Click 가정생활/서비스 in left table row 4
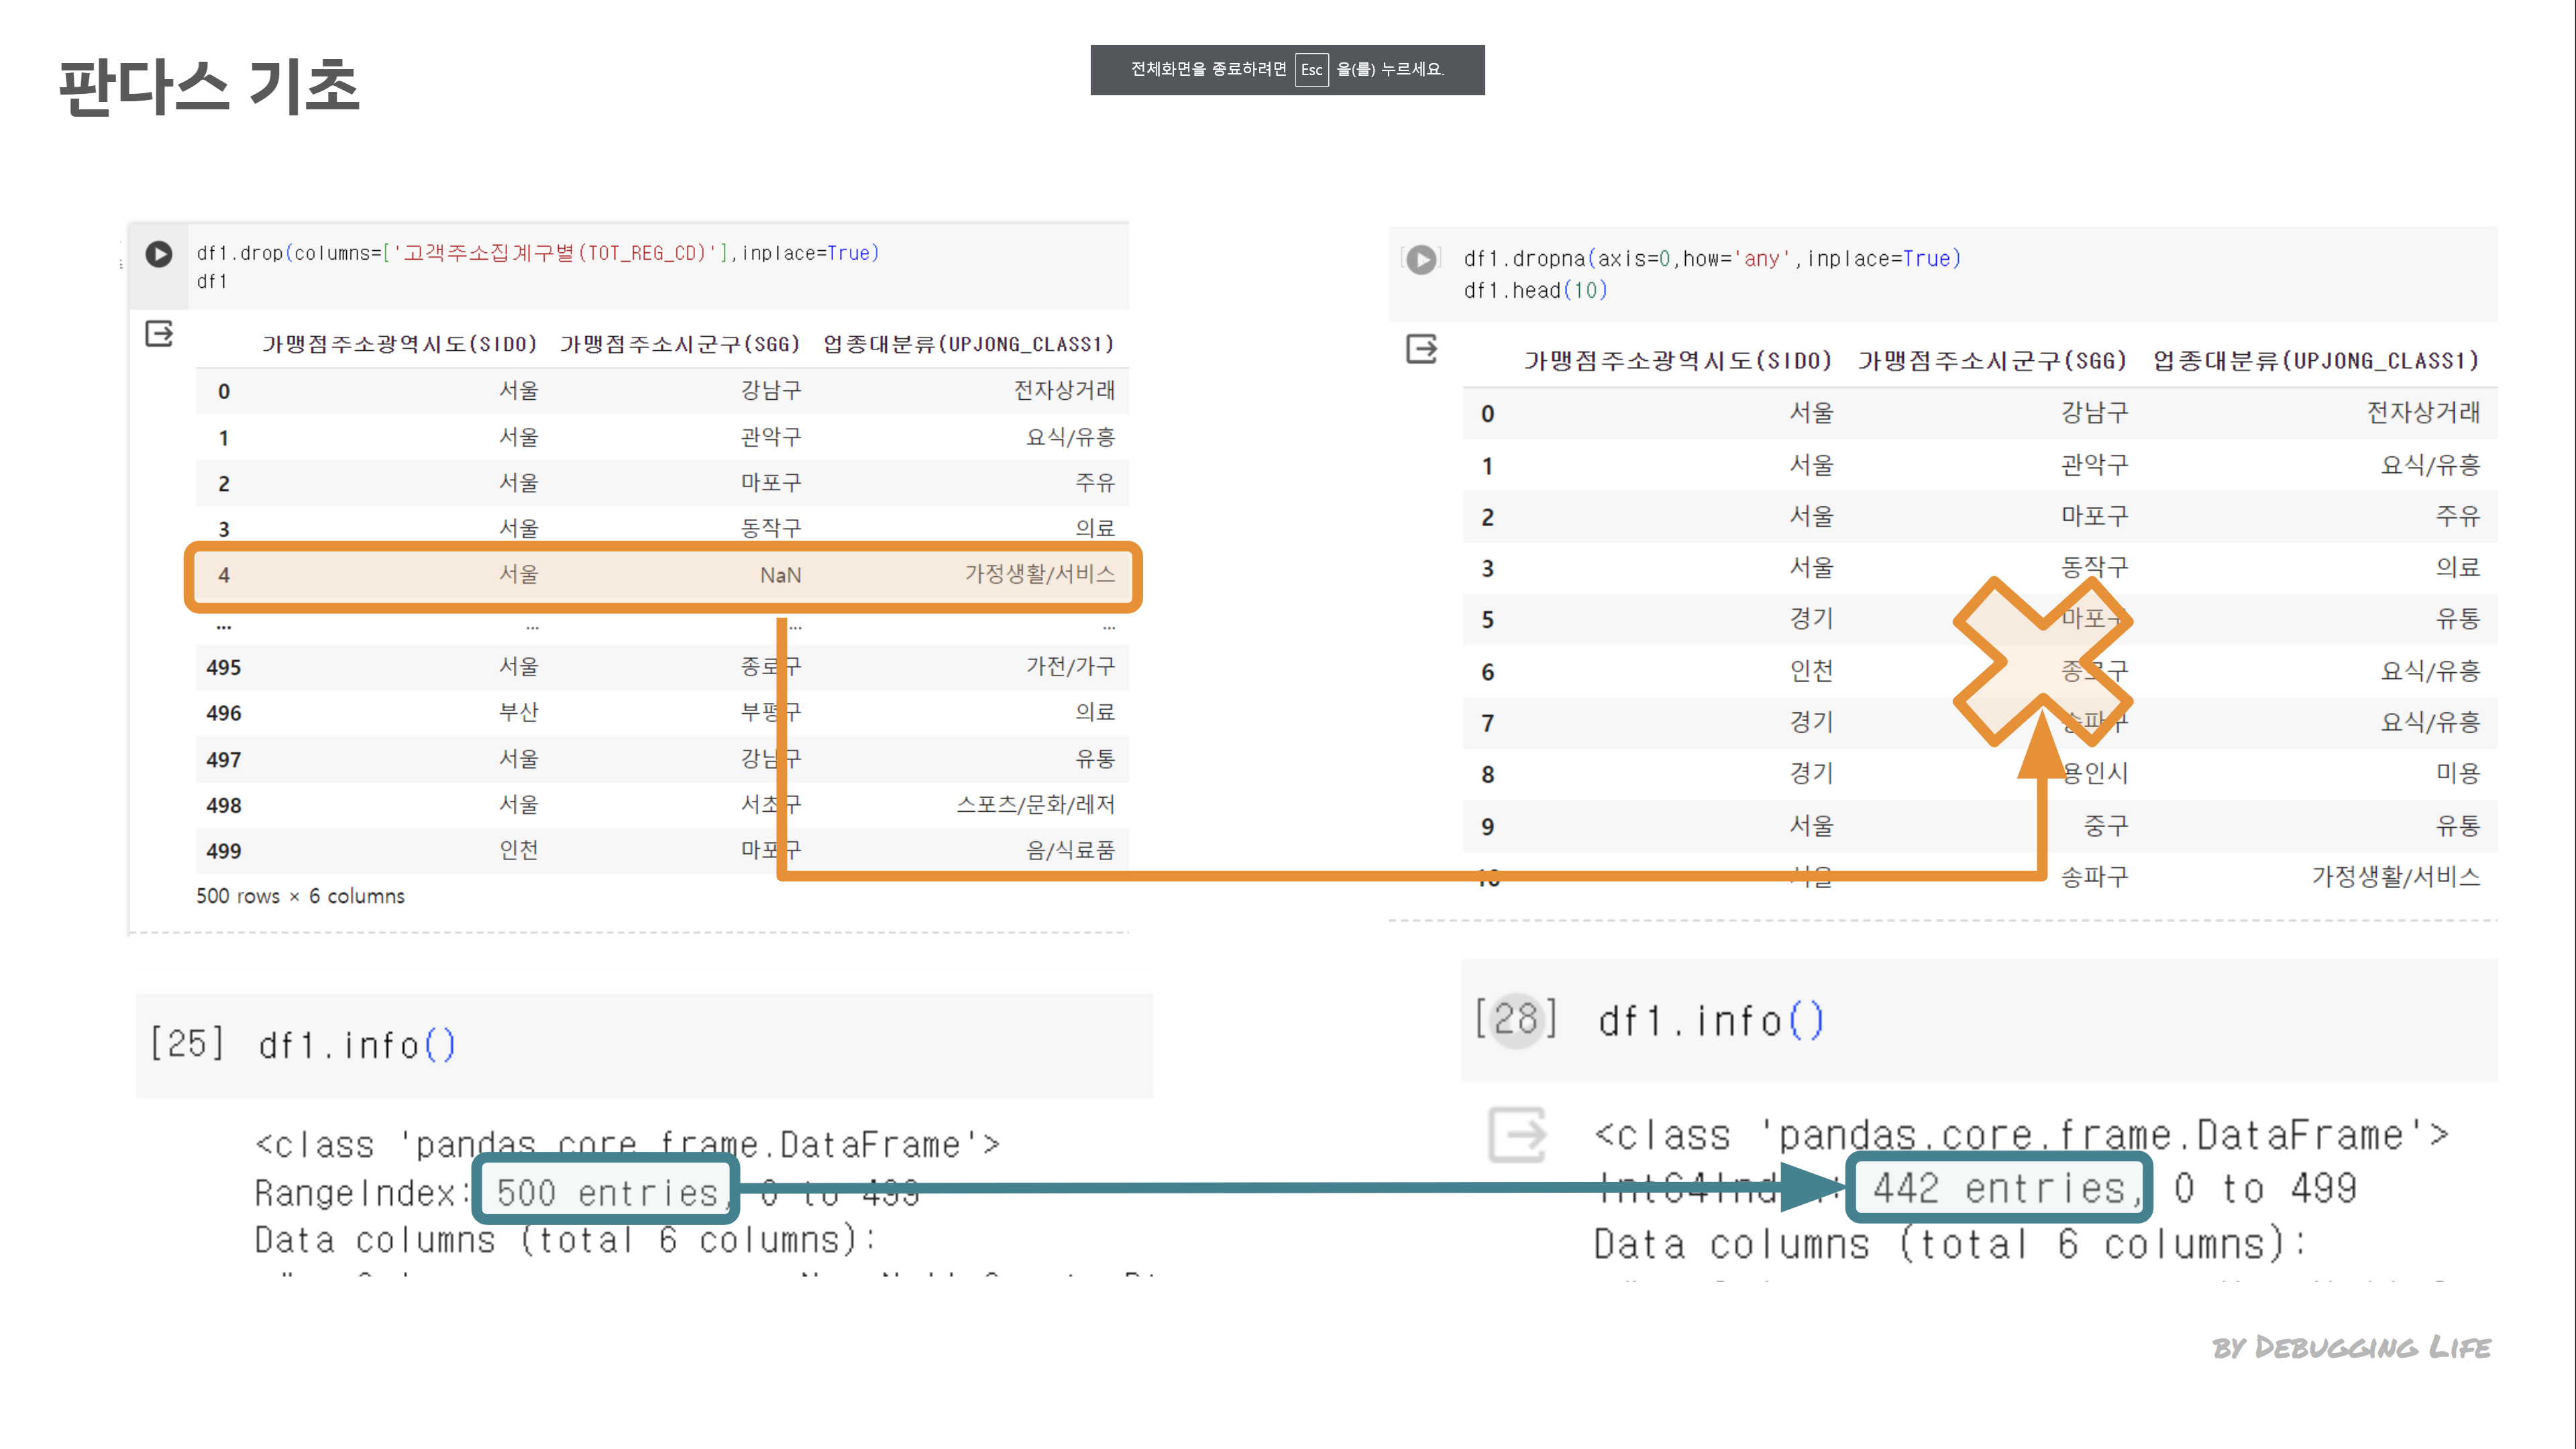 click(1039, 574)
